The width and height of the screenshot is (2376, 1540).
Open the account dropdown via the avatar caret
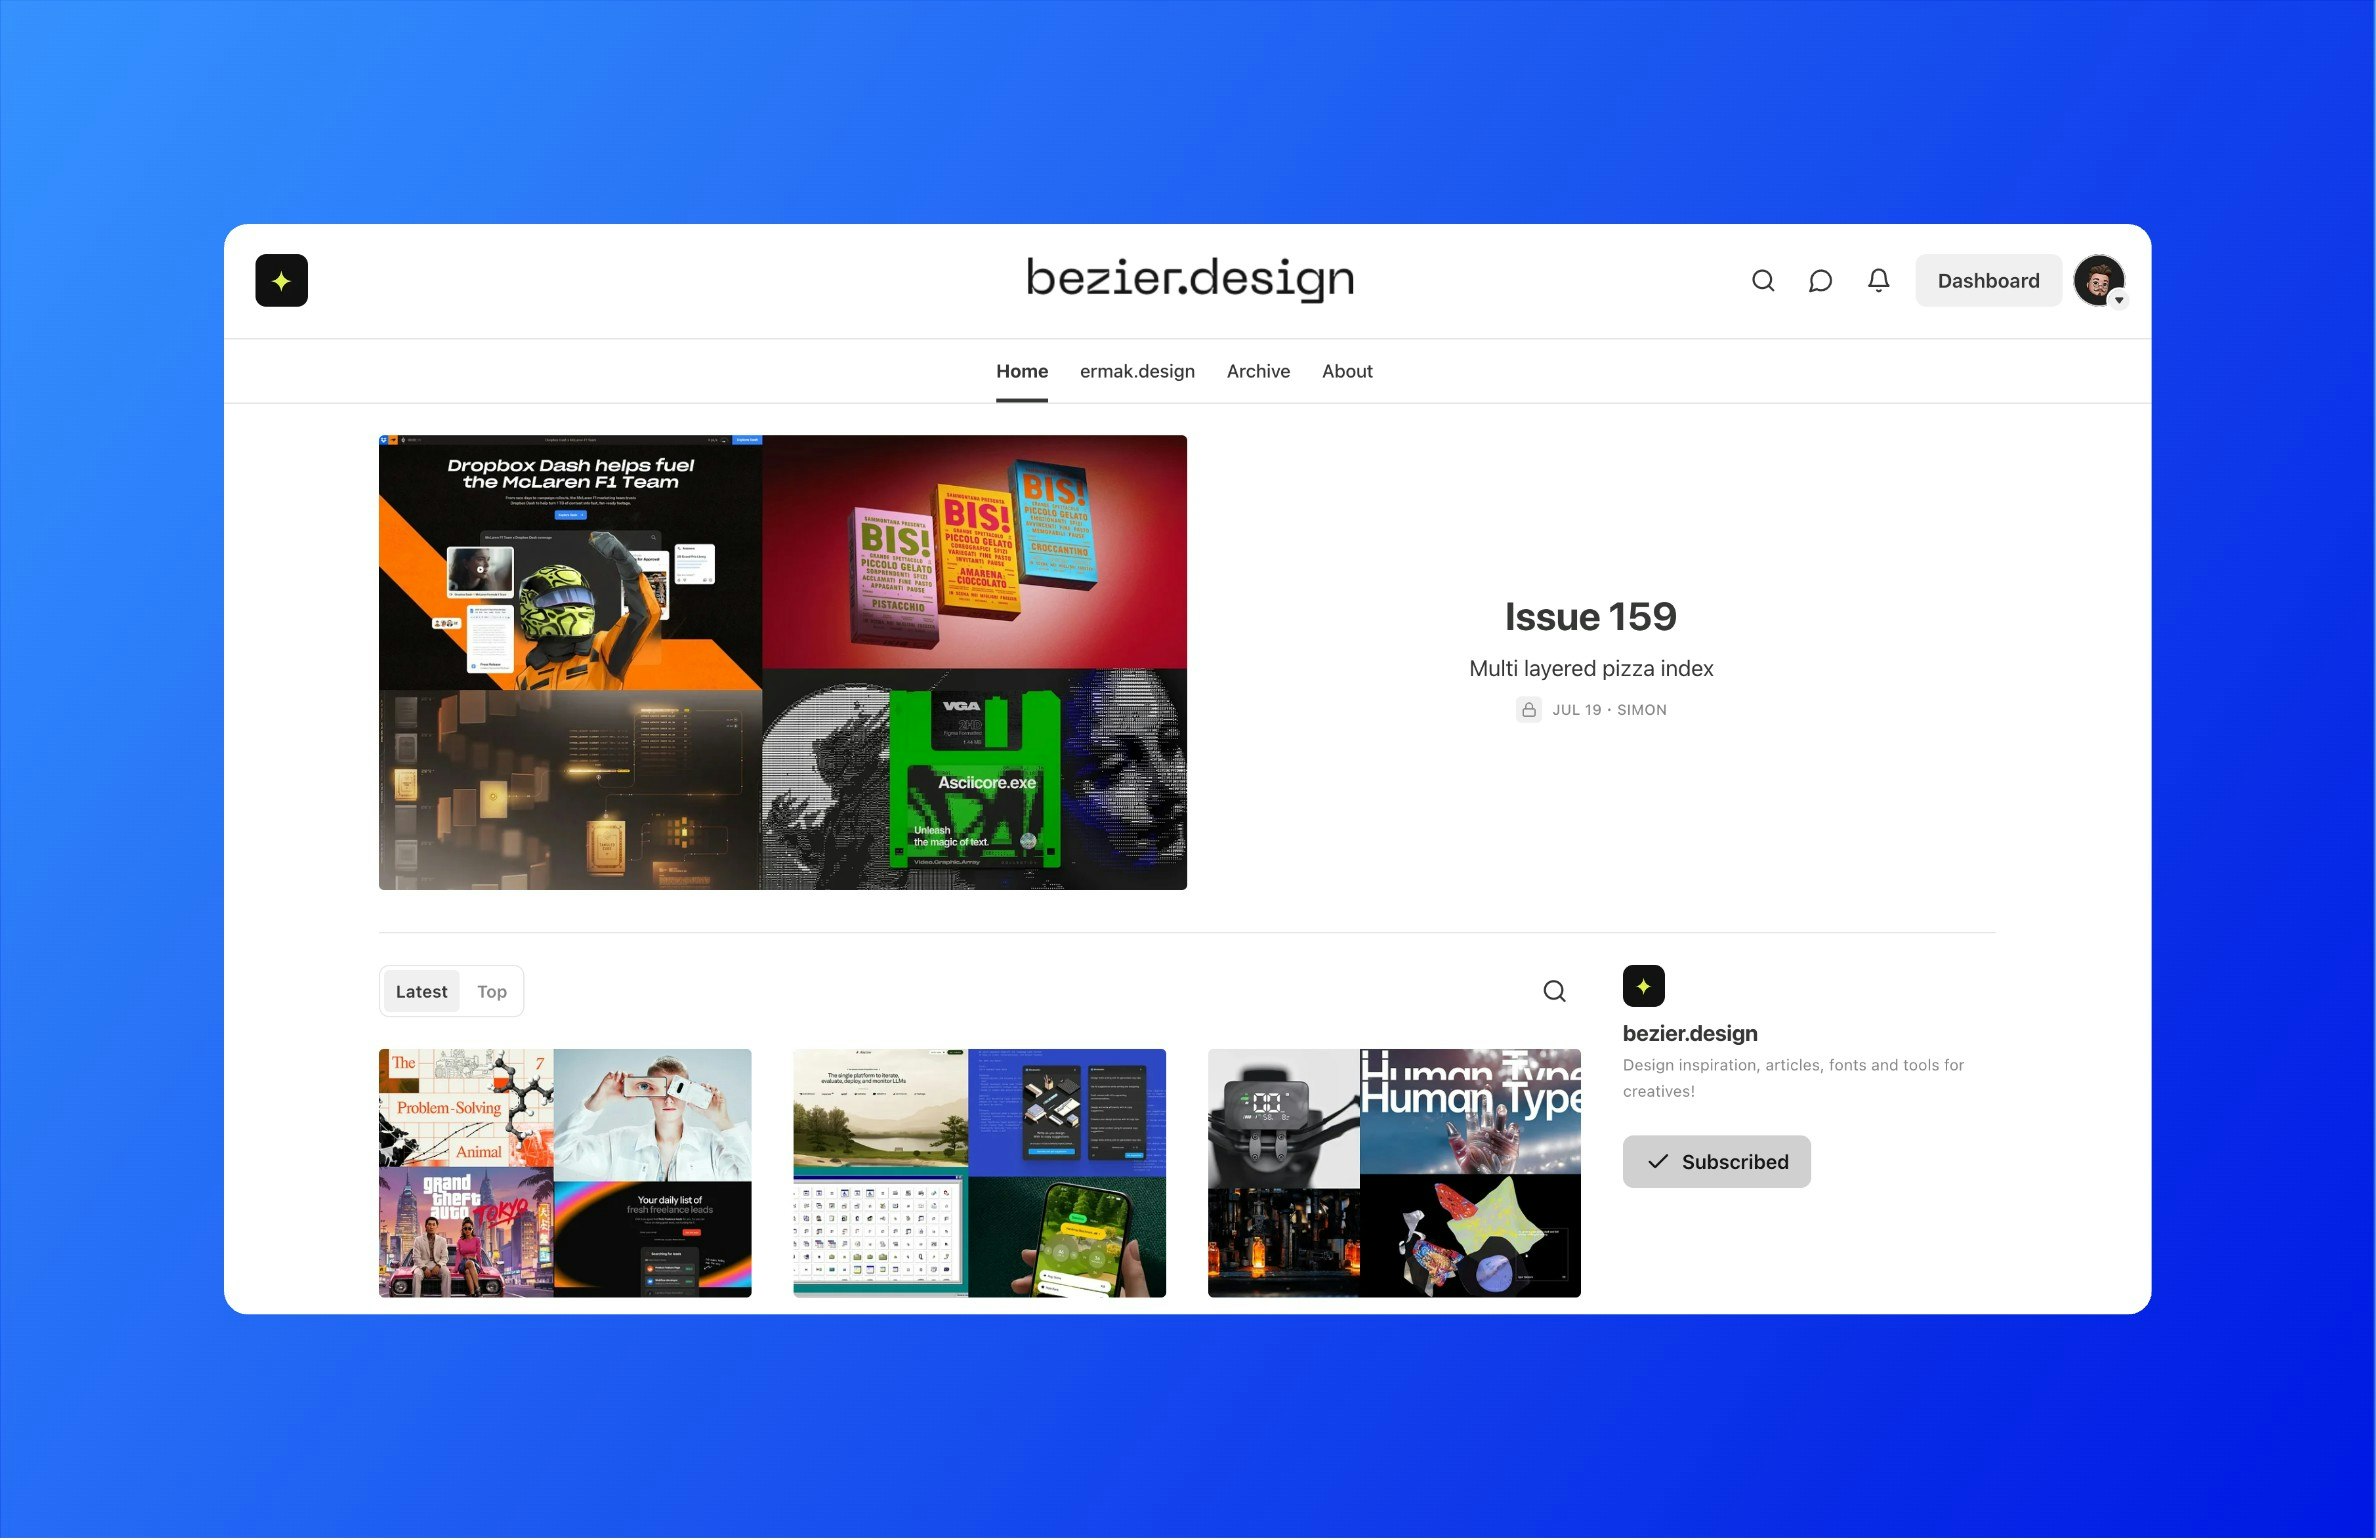(x=2119, y=299)
